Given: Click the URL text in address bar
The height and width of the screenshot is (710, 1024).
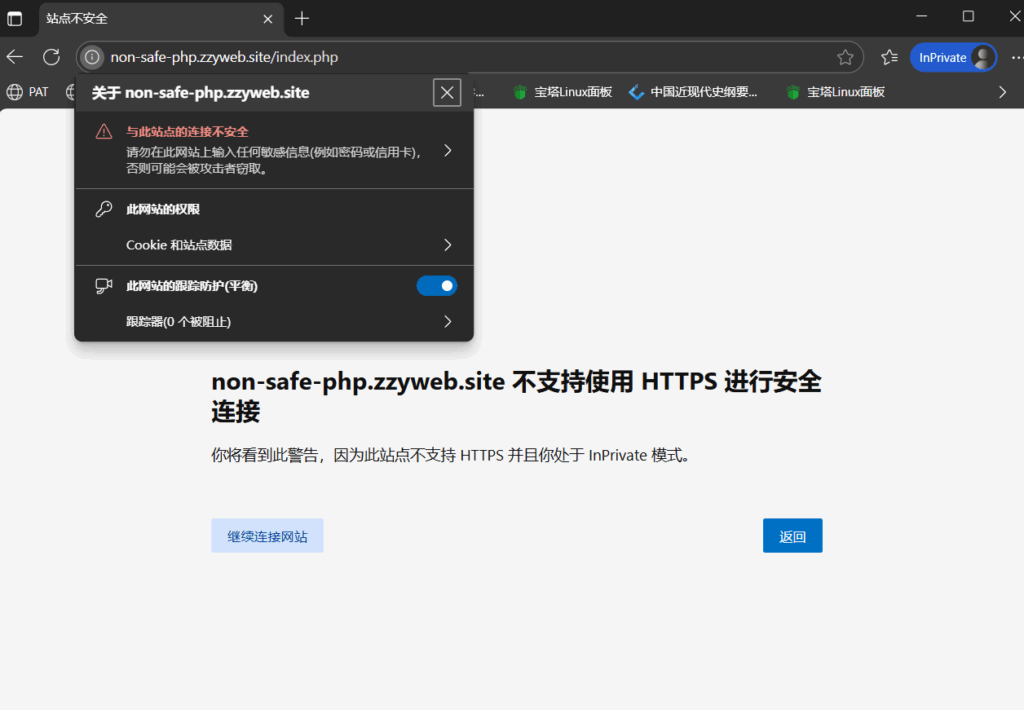Looking at the screenshot, I should coord(224,57).
